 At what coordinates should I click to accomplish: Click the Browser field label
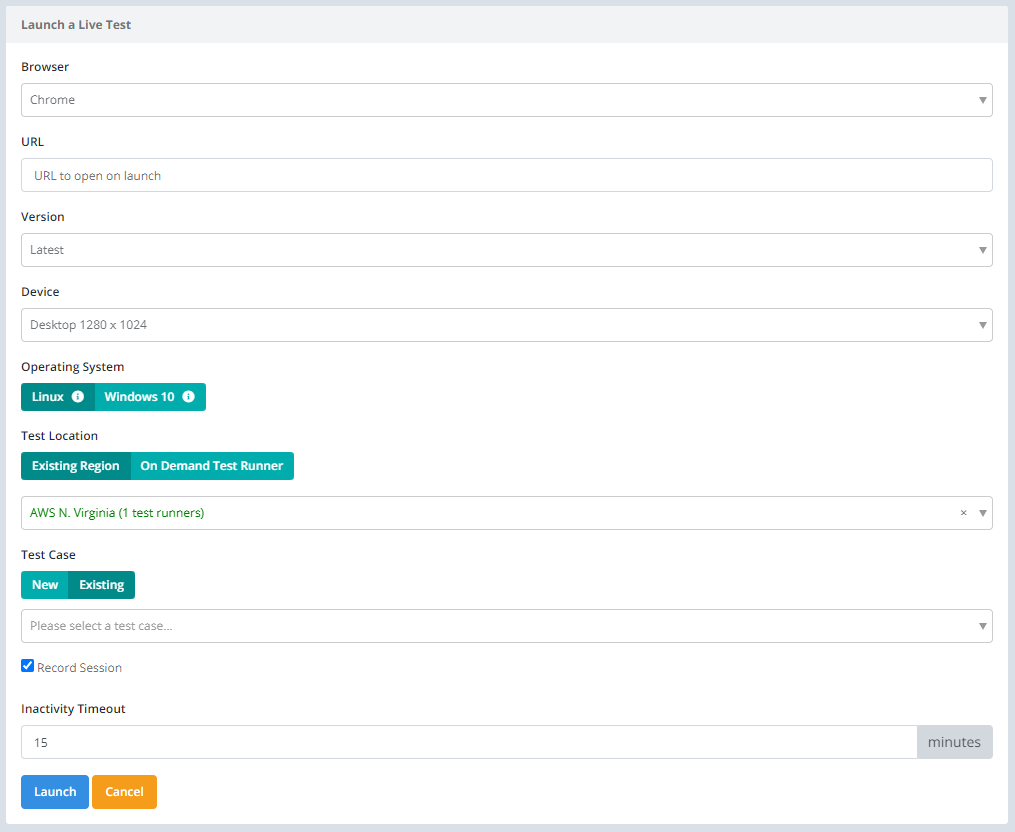click(45, 67)
